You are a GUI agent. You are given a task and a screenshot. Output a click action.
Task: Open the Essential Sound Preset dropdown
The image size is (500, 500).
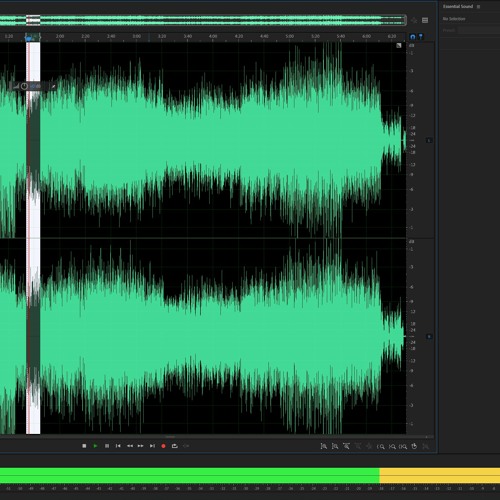point(479,30)
